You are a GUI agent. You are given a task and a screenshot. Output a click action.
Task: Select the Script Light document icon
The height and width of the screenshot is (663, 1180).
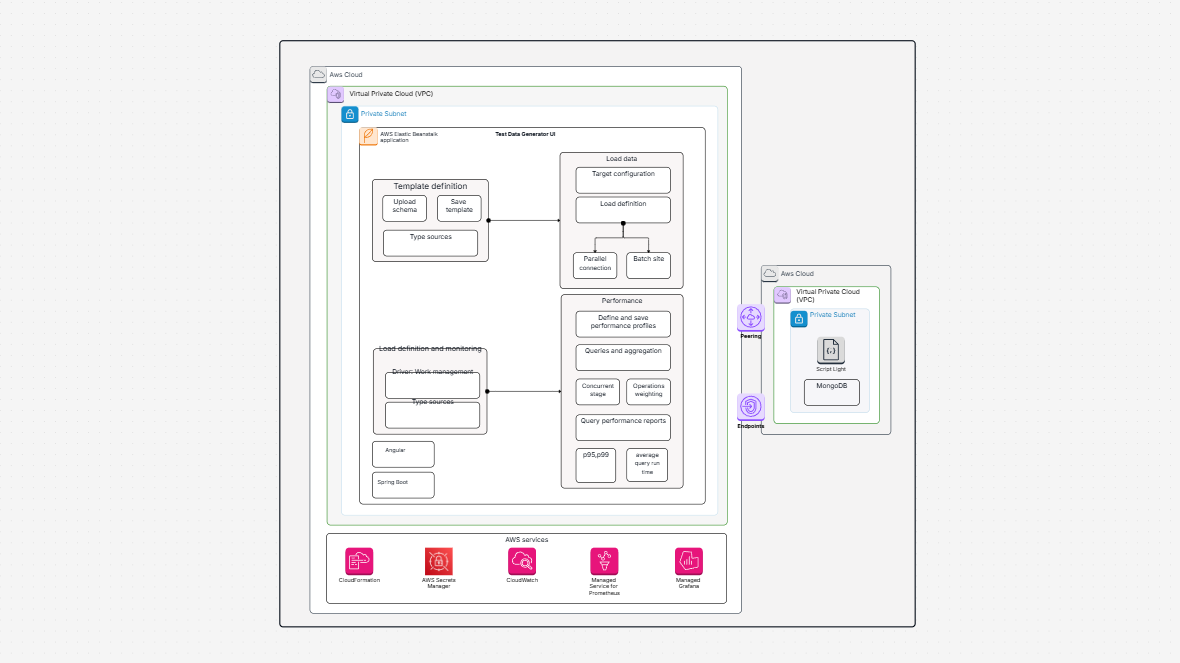coord(831,350)
